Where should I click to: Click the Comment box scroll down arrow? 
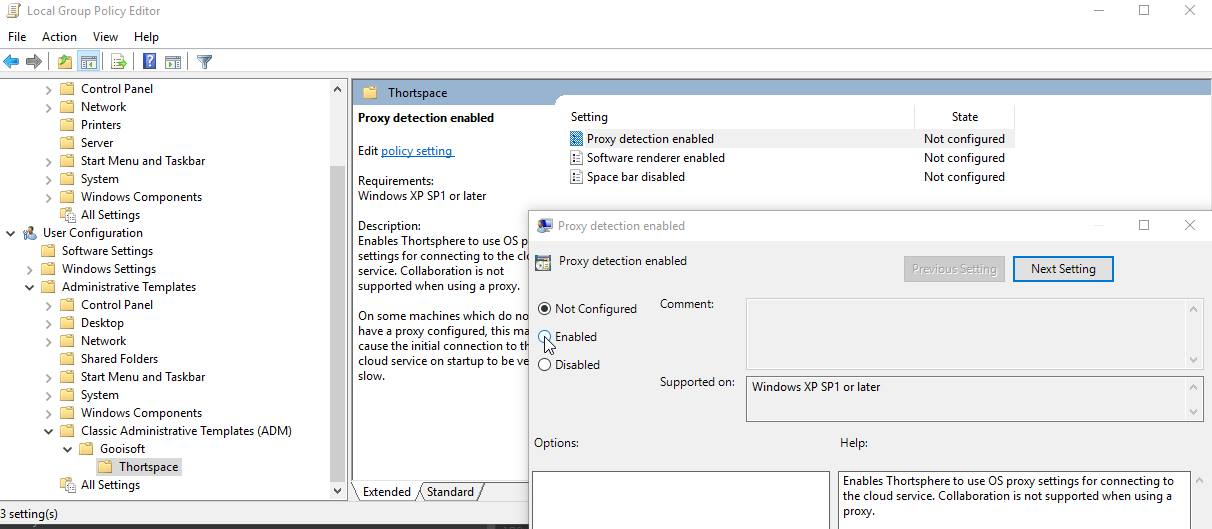[1194, 359]
